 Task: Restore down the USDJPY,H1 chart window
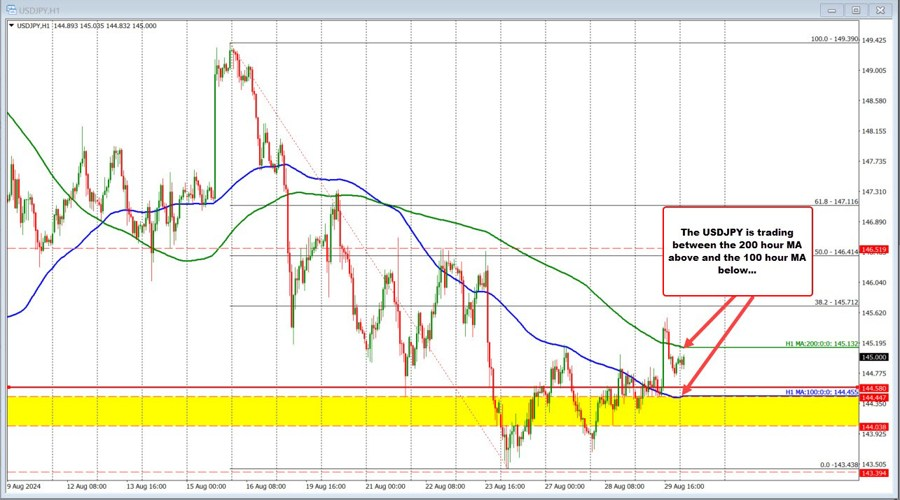pyautogui.click(x=855, y=10)
